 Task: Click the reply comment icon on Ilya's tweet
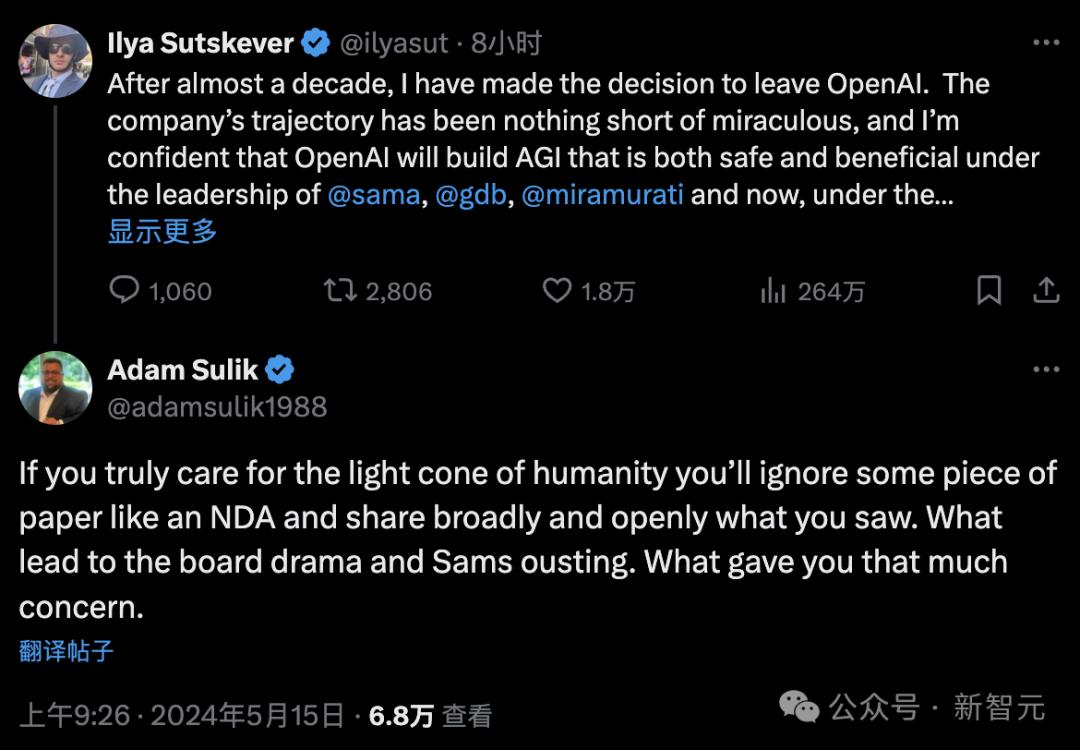(124, 291)
